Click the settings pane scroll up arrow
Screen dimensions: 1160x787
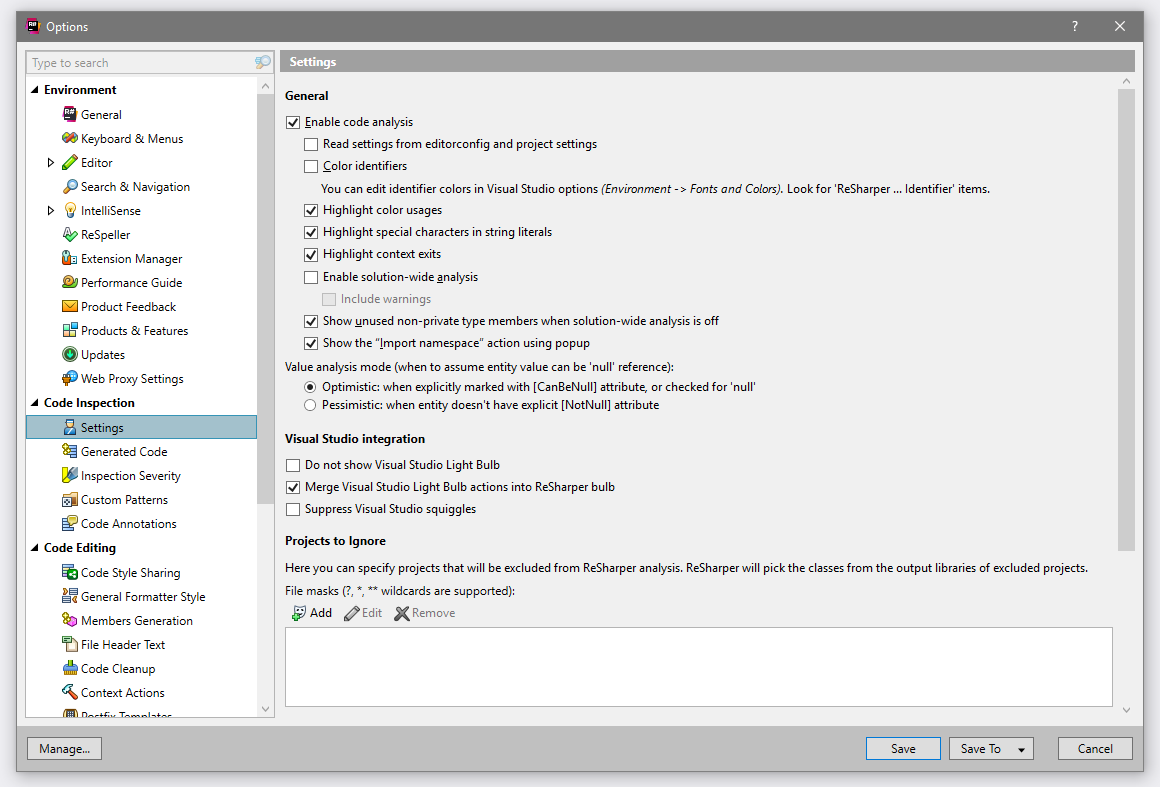point(1126,81)
